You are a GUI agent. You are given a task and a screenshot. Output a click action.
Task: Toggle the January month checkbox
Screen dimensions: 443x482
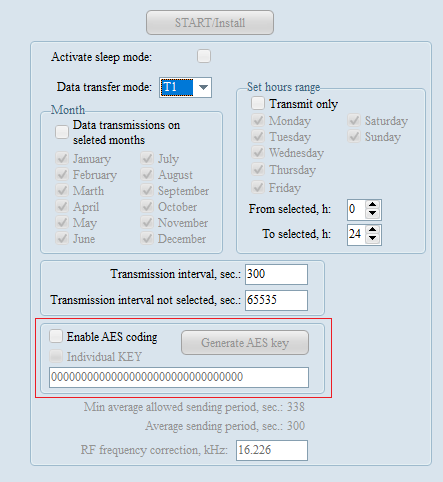62,158
